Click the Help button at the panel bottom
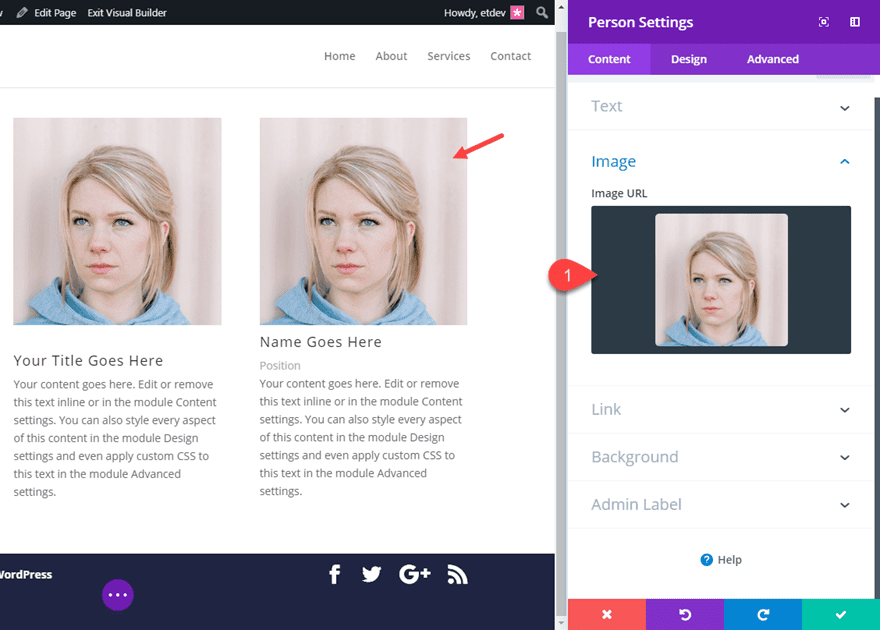 coord(721,559)
